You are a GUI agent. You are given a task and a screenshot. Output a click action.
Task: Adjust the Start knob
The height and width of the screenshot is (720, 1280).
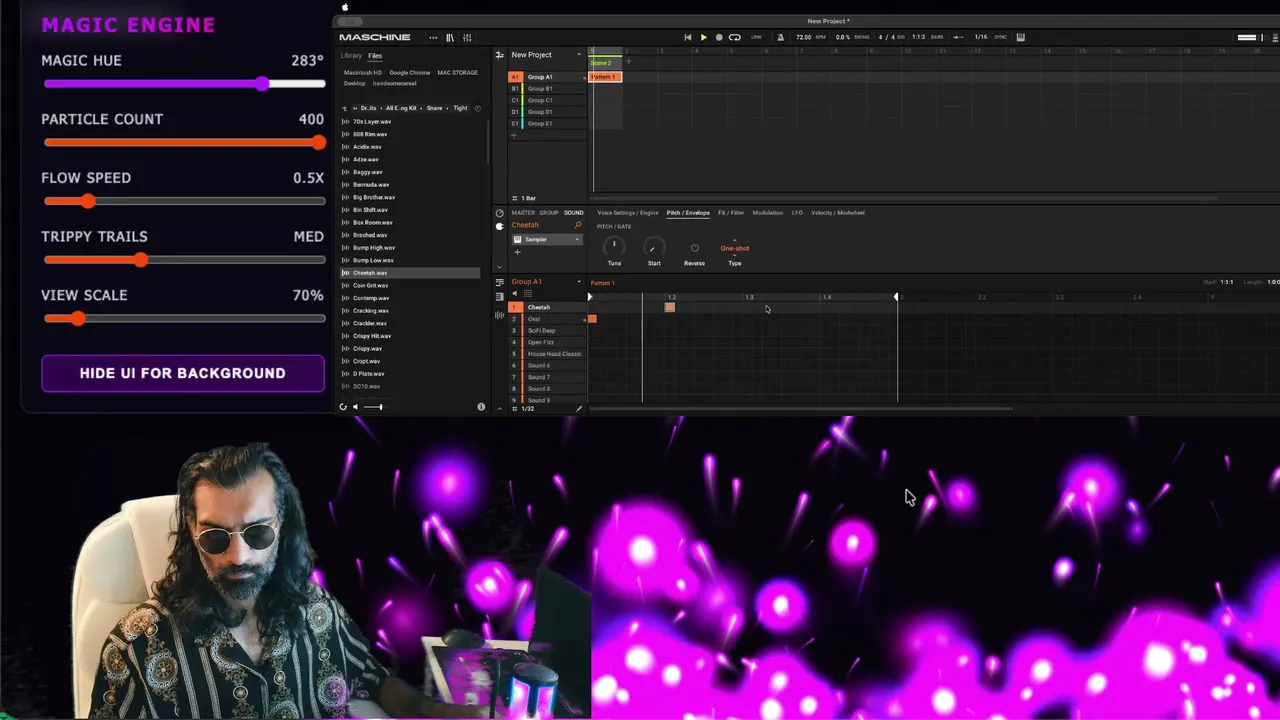pos(654,248)
